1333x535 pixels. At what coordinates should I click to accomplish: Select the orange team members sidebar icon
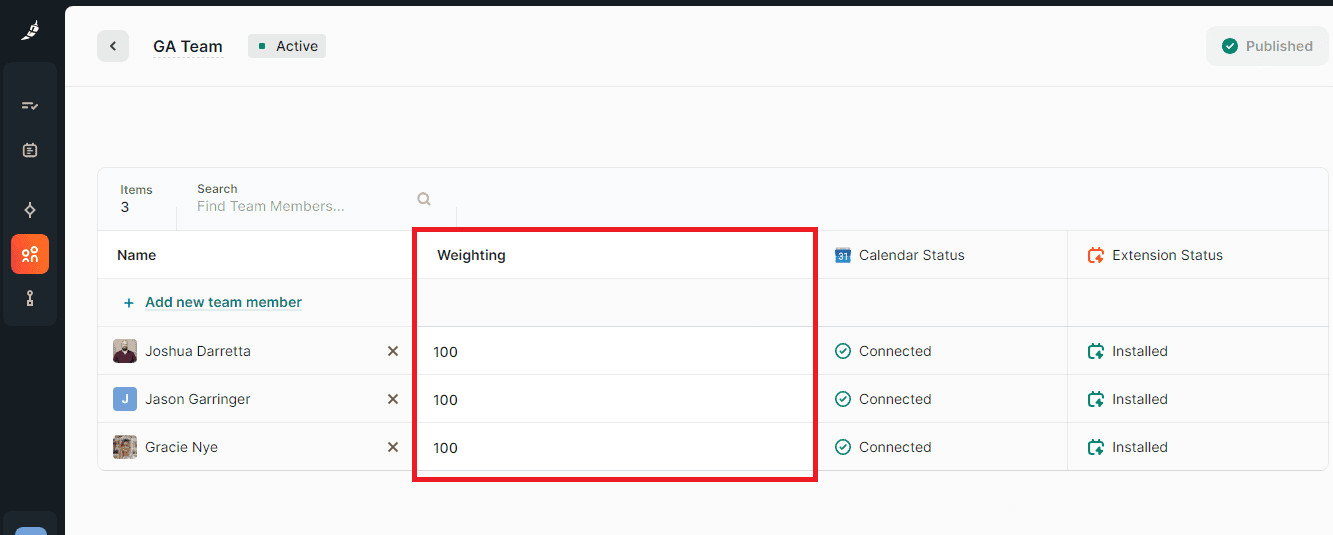(30, 254)
